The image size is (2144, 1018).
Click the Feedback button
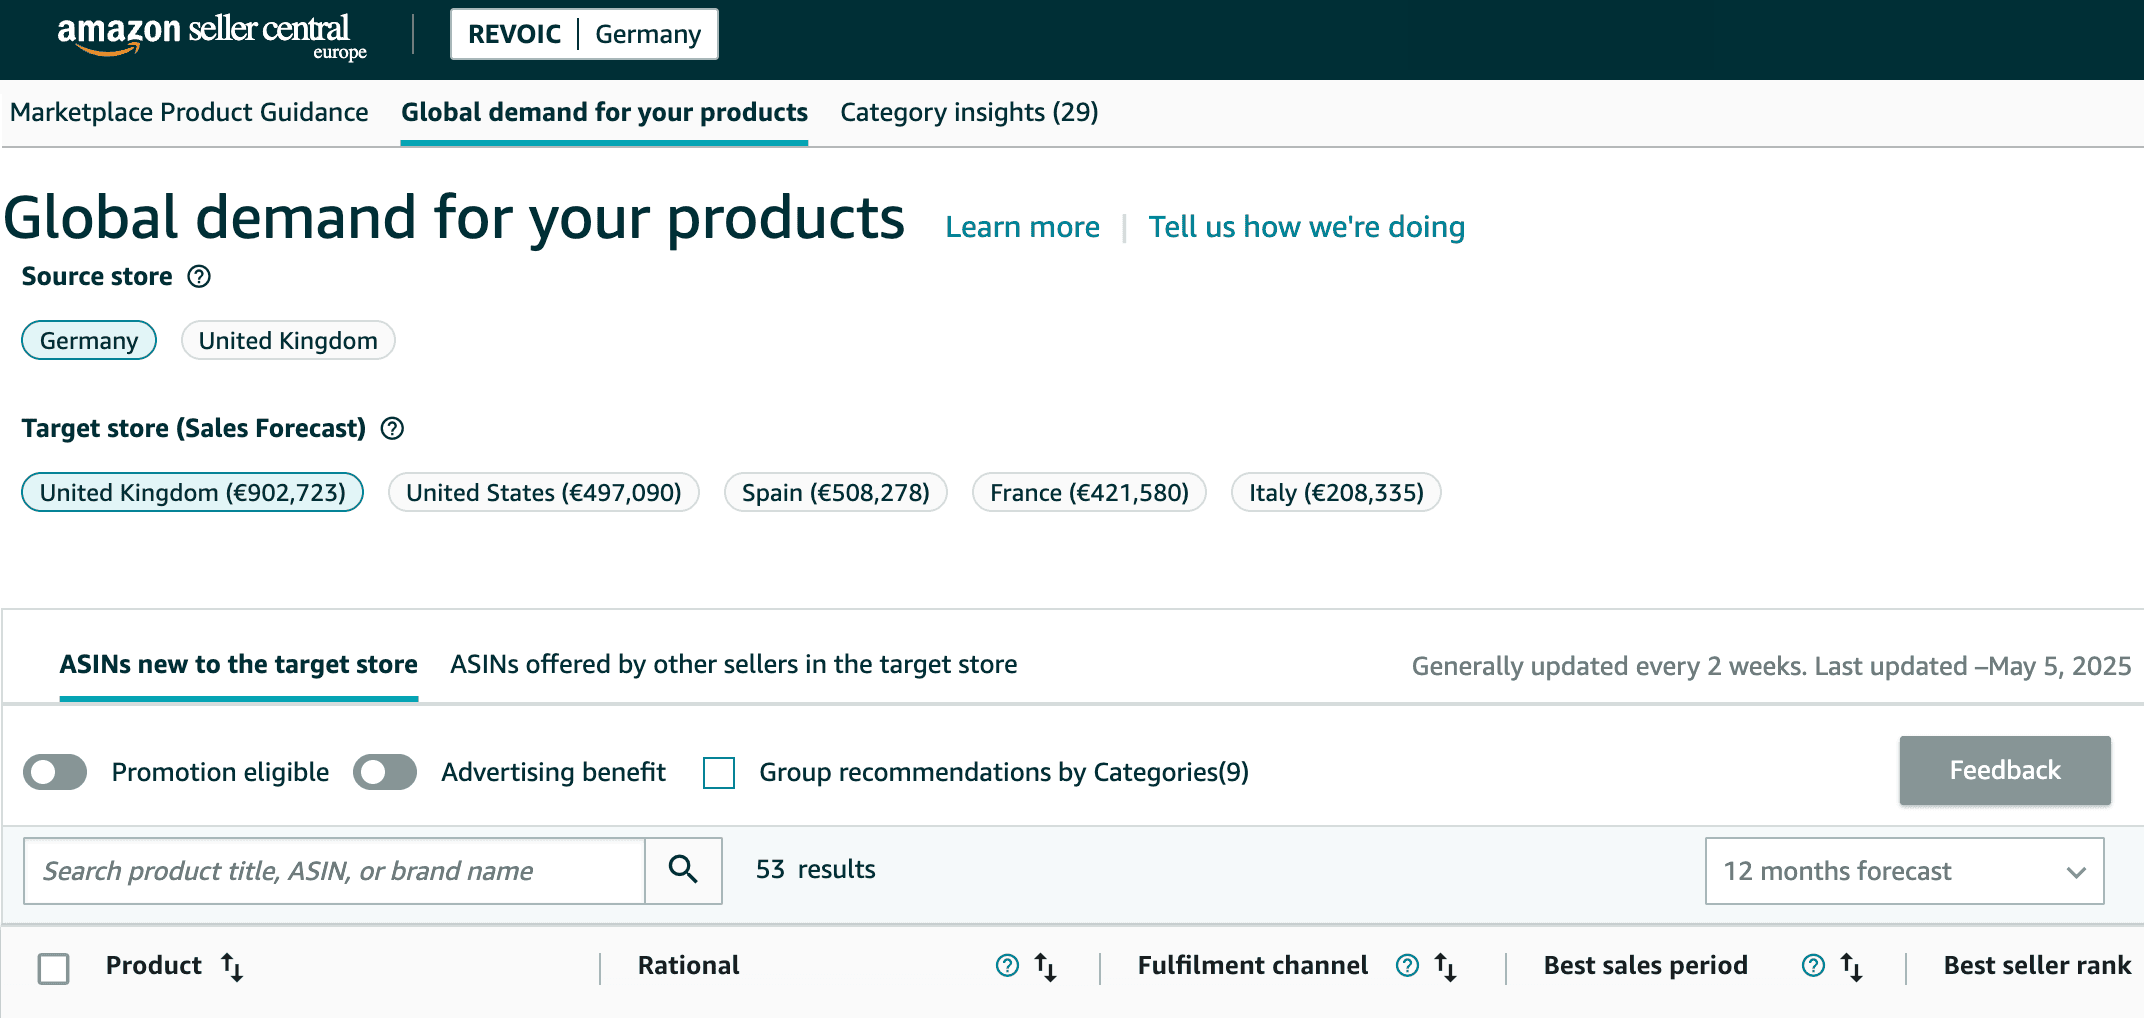point(2005,770)
